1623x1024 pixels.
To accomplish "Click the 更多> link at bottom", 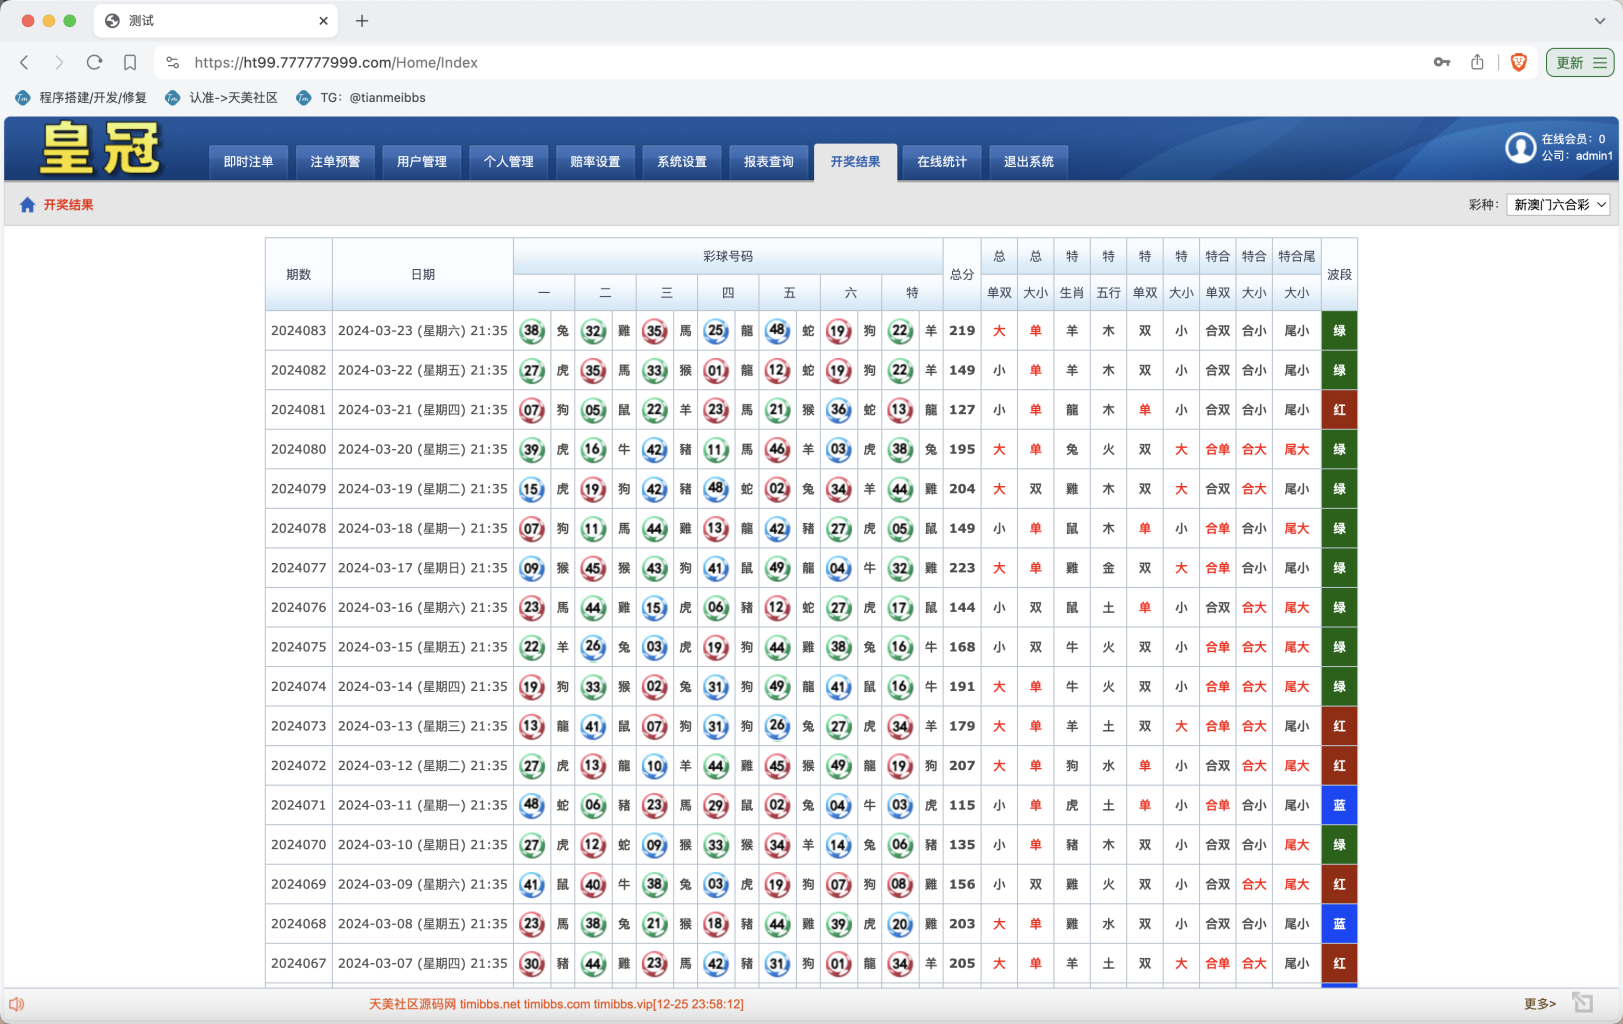I will (1539, 1003).
